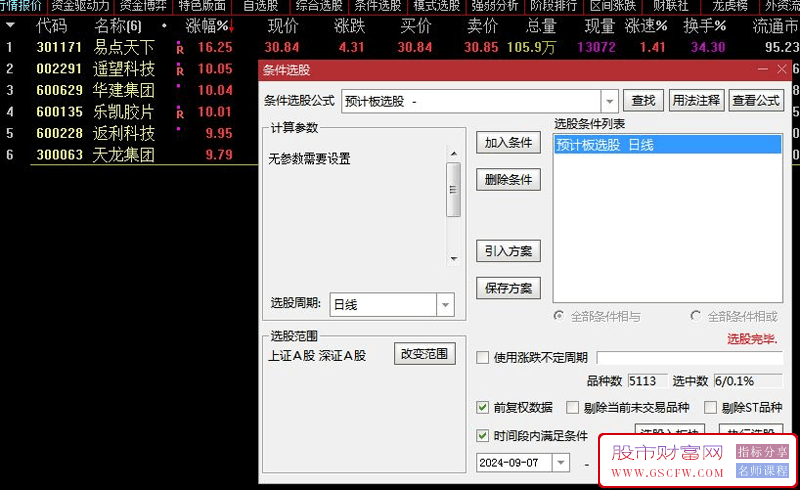The image size is (800, 490).
Task: Sort by 涨幅% column header
Action: click(210, 26)
